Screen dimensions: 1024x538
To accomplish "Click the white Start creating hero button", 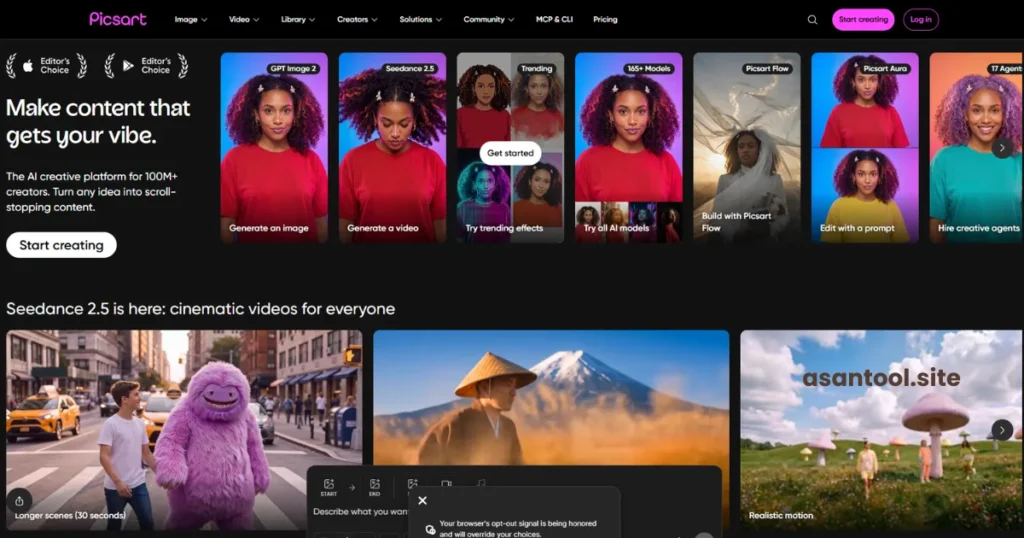I will tap(61, 245).
